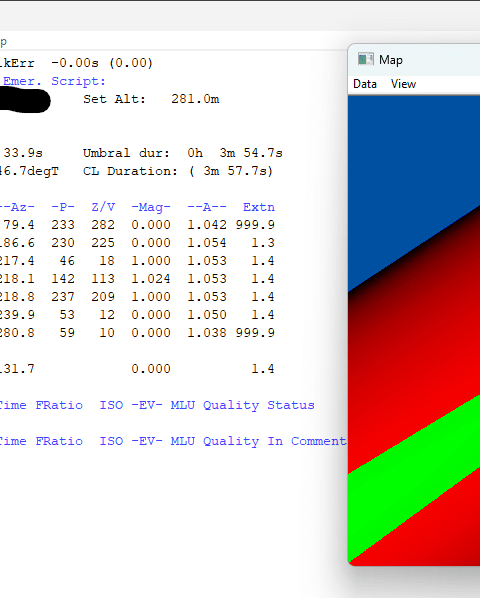
Task: Click the Map window's title bar icon
Action: pos(365,59)
